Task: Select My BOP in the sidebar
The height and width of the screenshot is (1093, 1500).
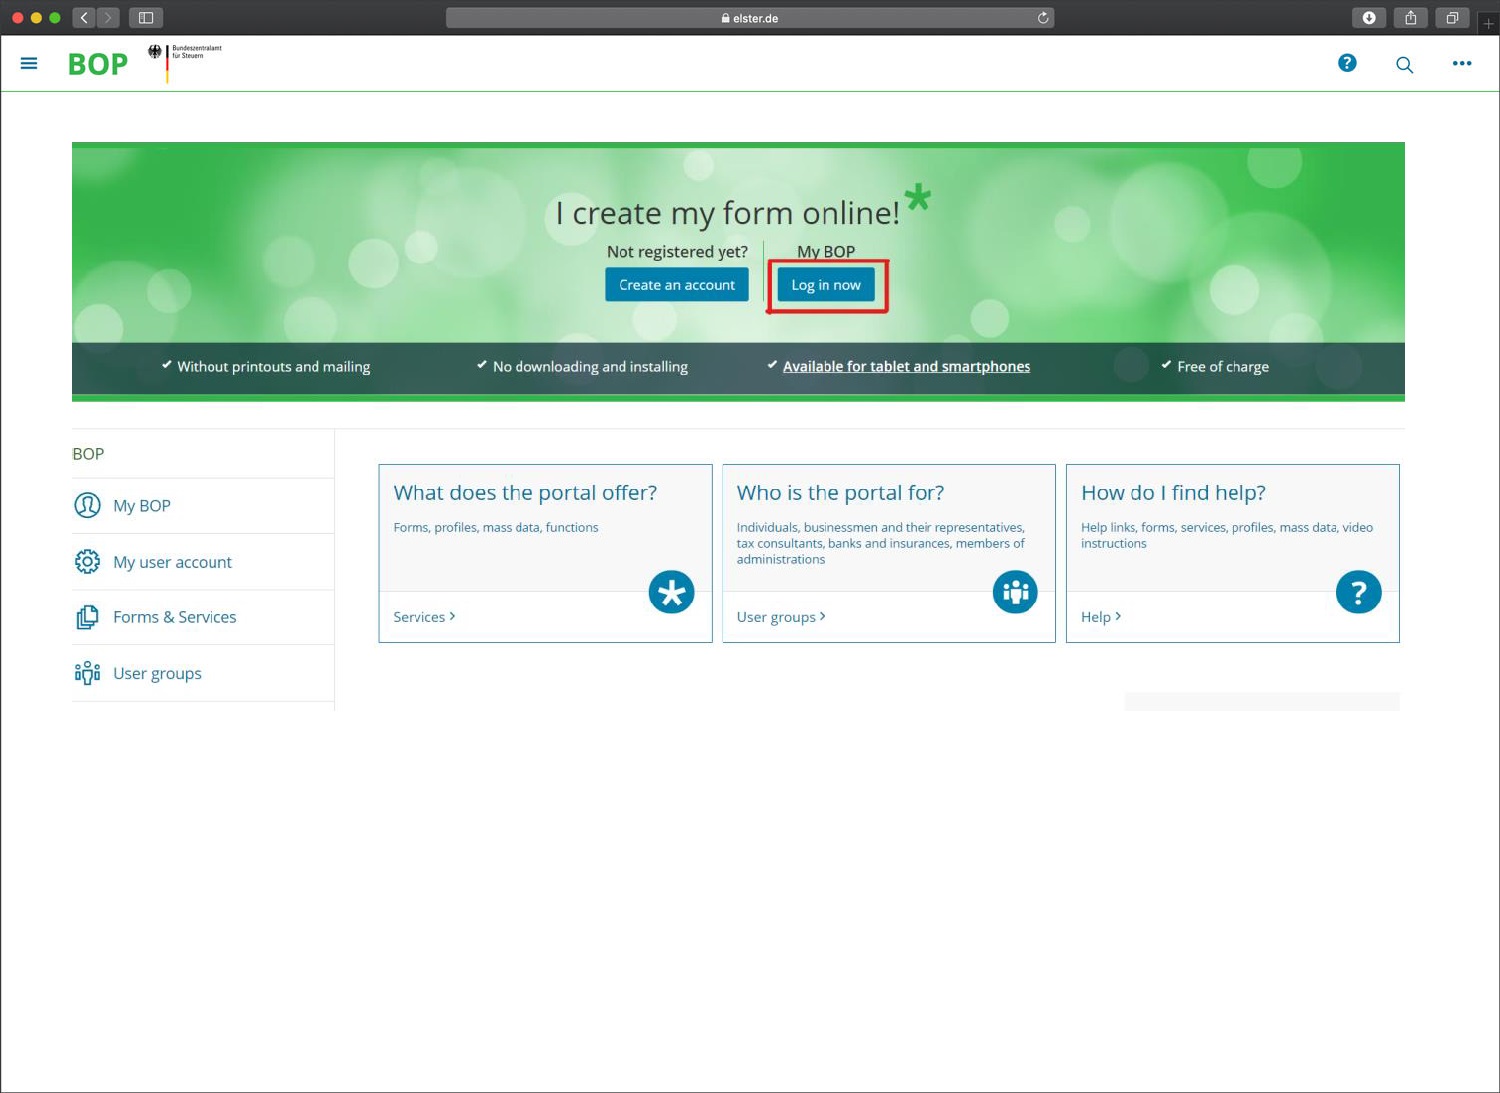Action: (141, 506)
